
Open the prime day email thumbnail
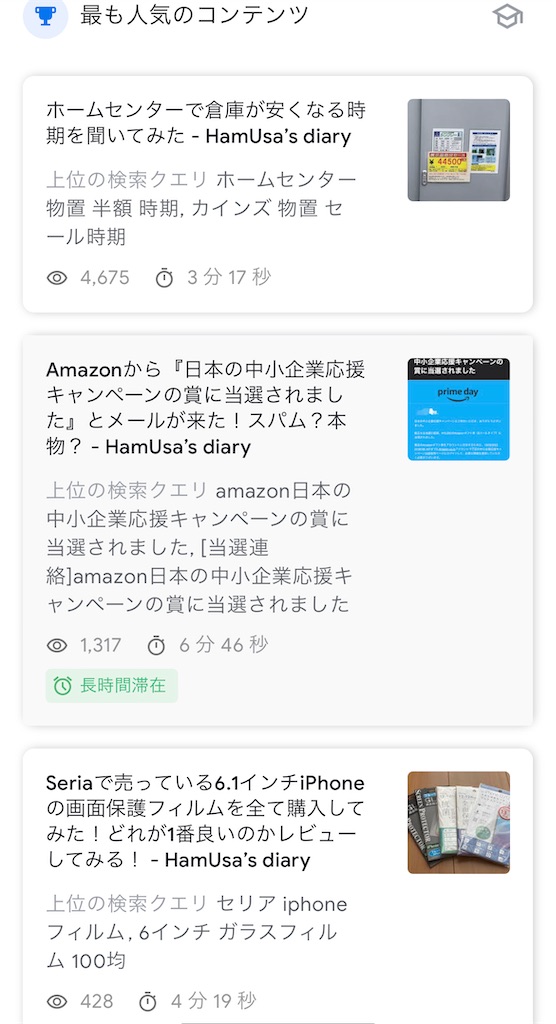pos(459,409)
